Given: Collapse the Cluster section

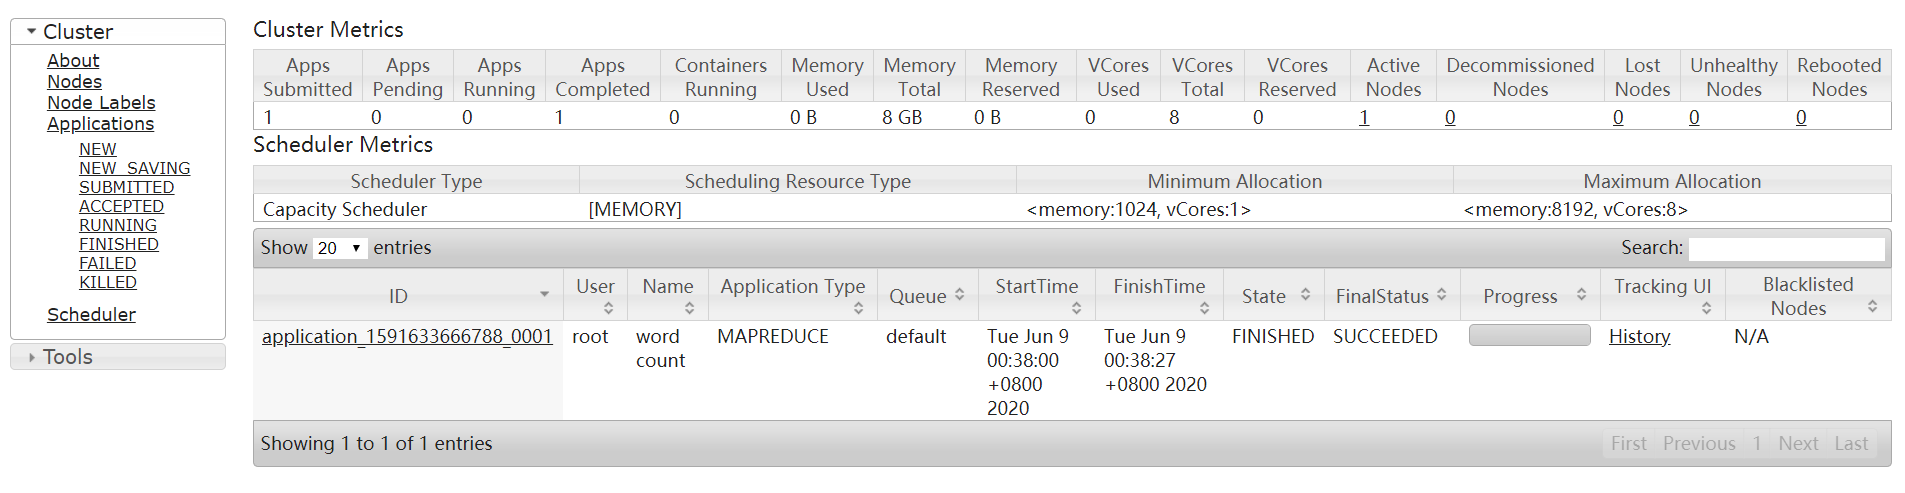Looking at the screenshot, I should 32,32.
